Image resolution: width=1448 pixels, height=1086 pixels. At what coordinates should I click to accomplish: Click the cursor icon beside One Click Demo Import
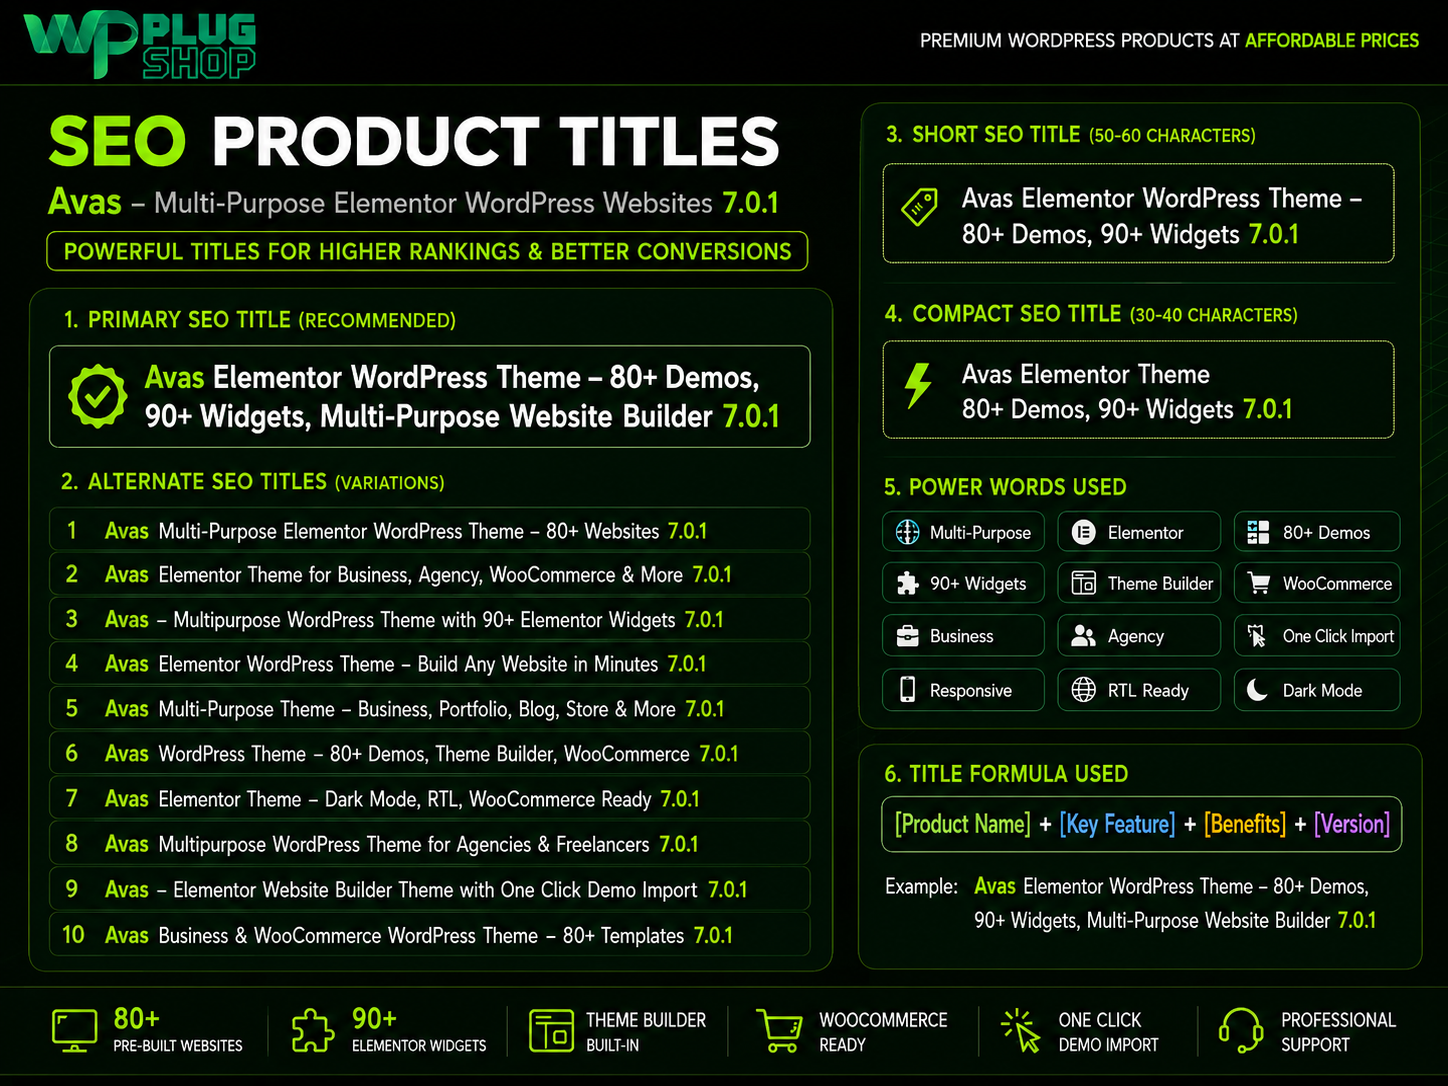1020,1031
